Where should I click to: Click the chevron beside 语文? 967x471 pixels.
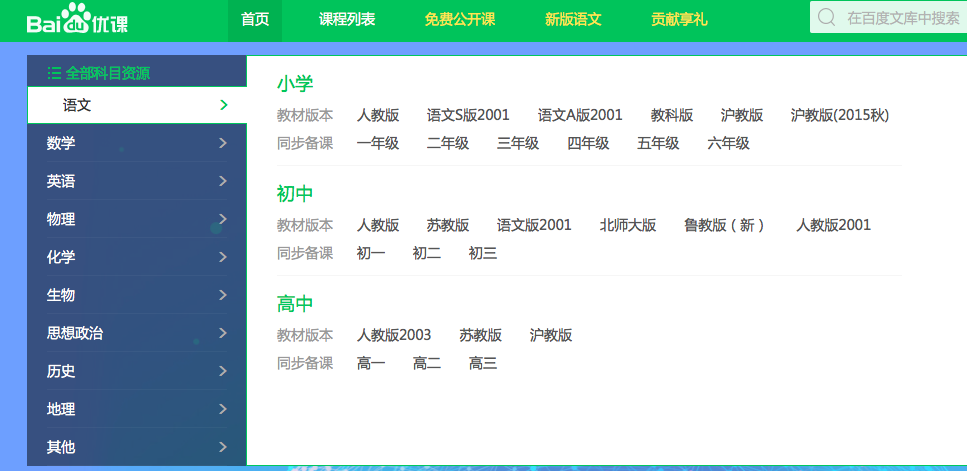pos(223,105)
